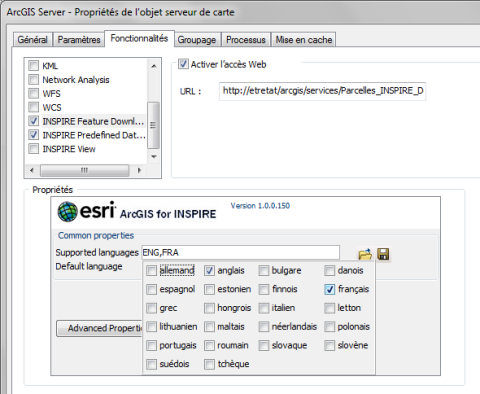
Task: Check roumain language box
Action: 209,345
